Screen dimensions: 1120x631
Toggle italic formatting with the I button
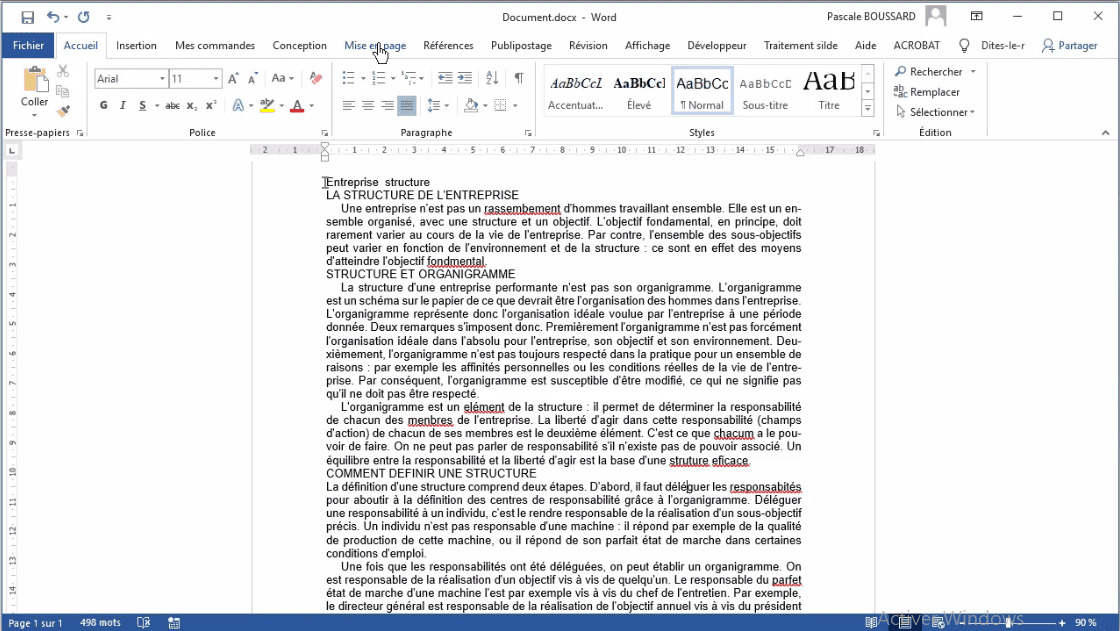(x=123, y=106)
